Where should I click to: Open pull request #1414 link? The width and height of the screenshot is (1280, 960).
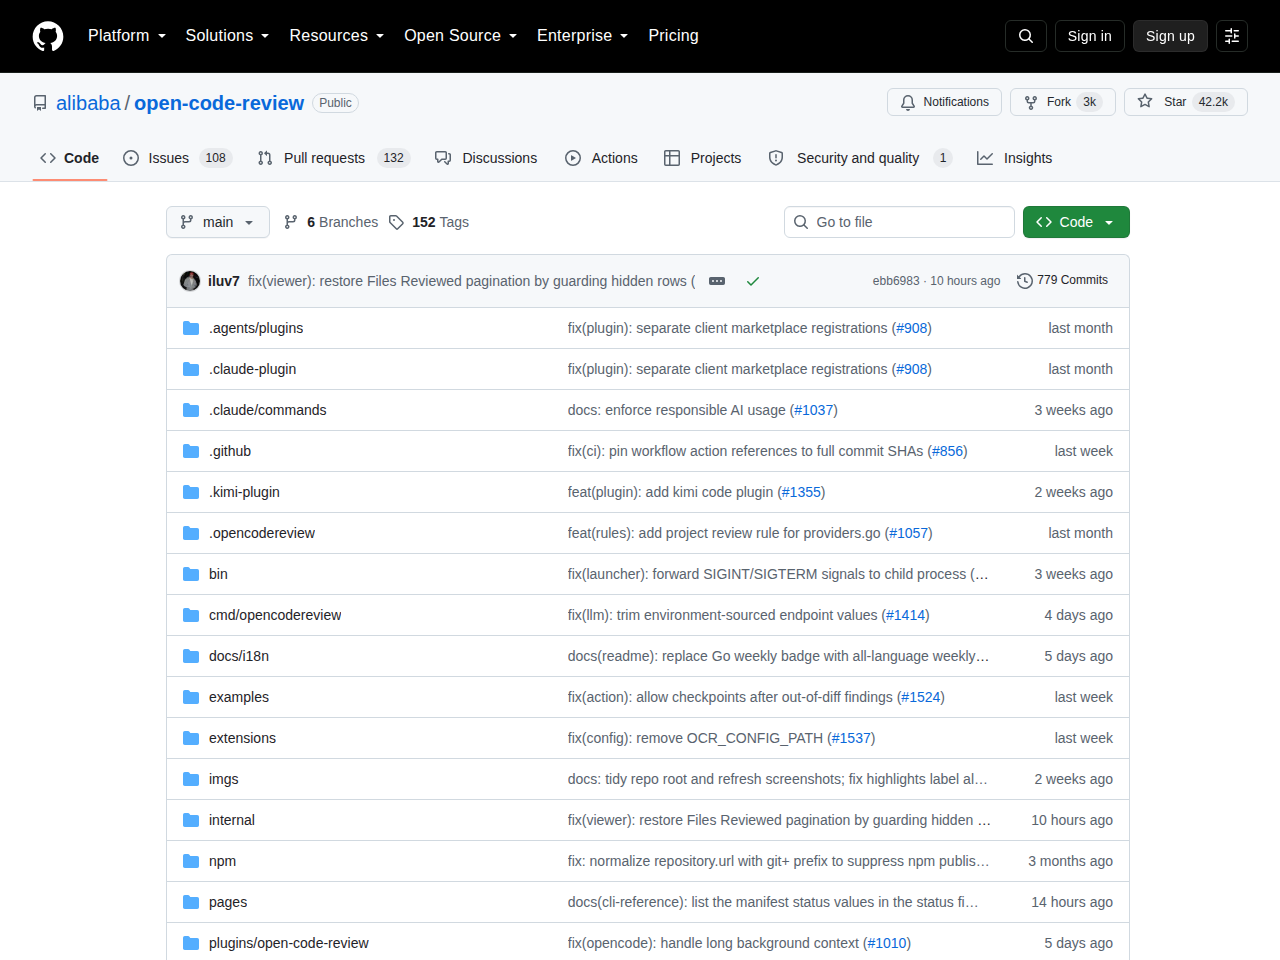point(906,615)
